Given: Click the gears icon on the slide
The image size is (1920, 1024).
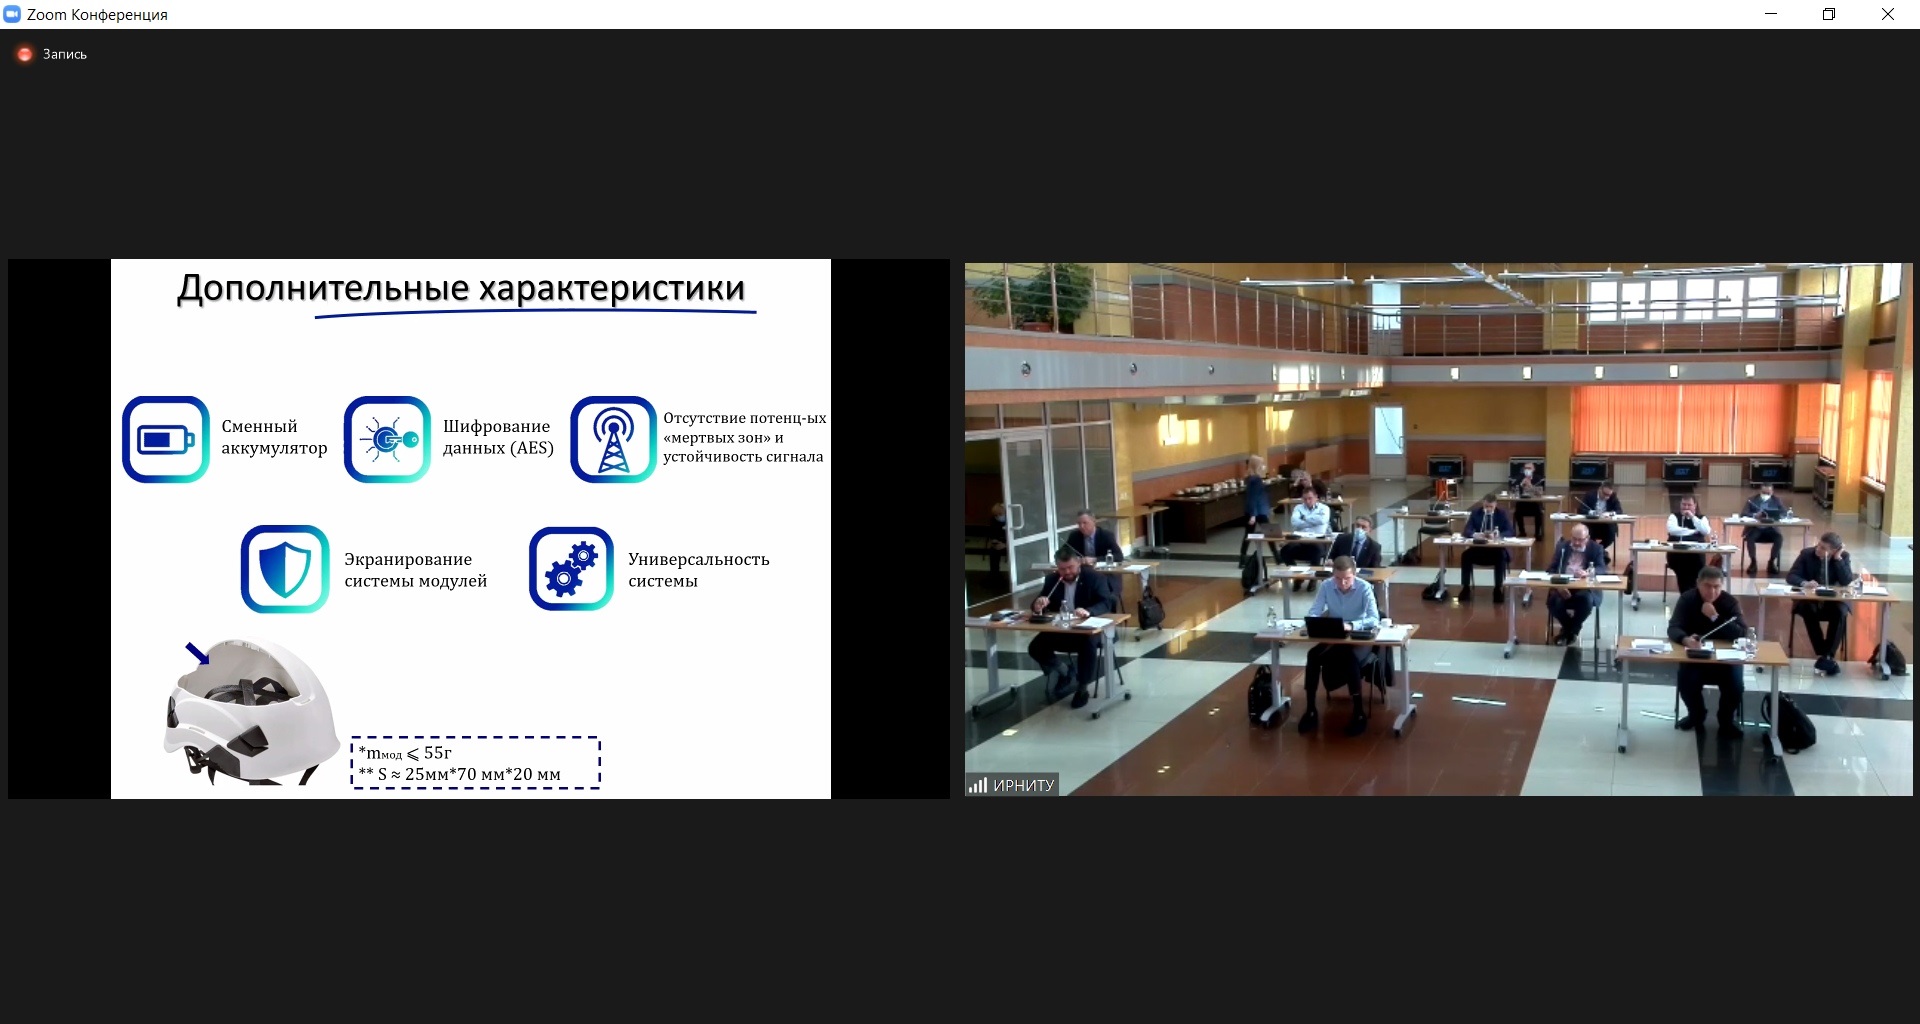Looking at the screenshot, I should tap(572, 569).
